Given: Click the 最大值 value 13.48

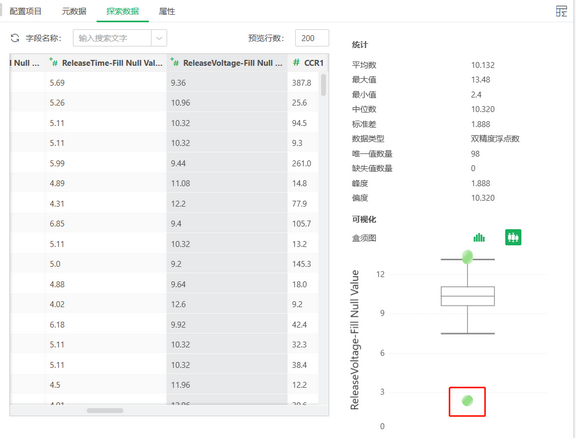Looking at the screenshot, I should coord(480,80).
